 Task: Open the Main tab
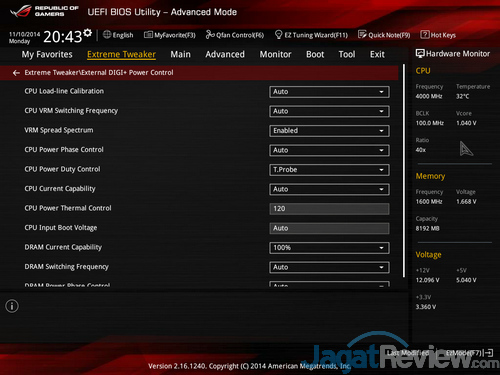(180, 54)
